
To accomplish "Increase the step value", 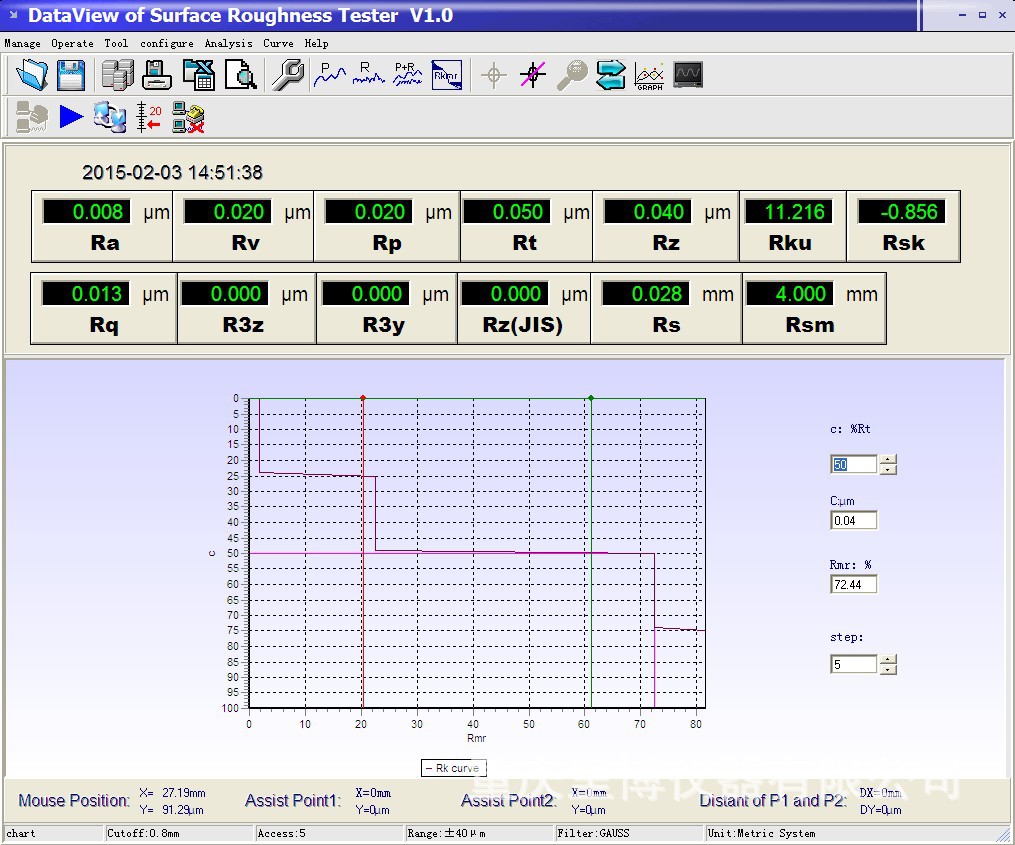I will pos(888,659).
